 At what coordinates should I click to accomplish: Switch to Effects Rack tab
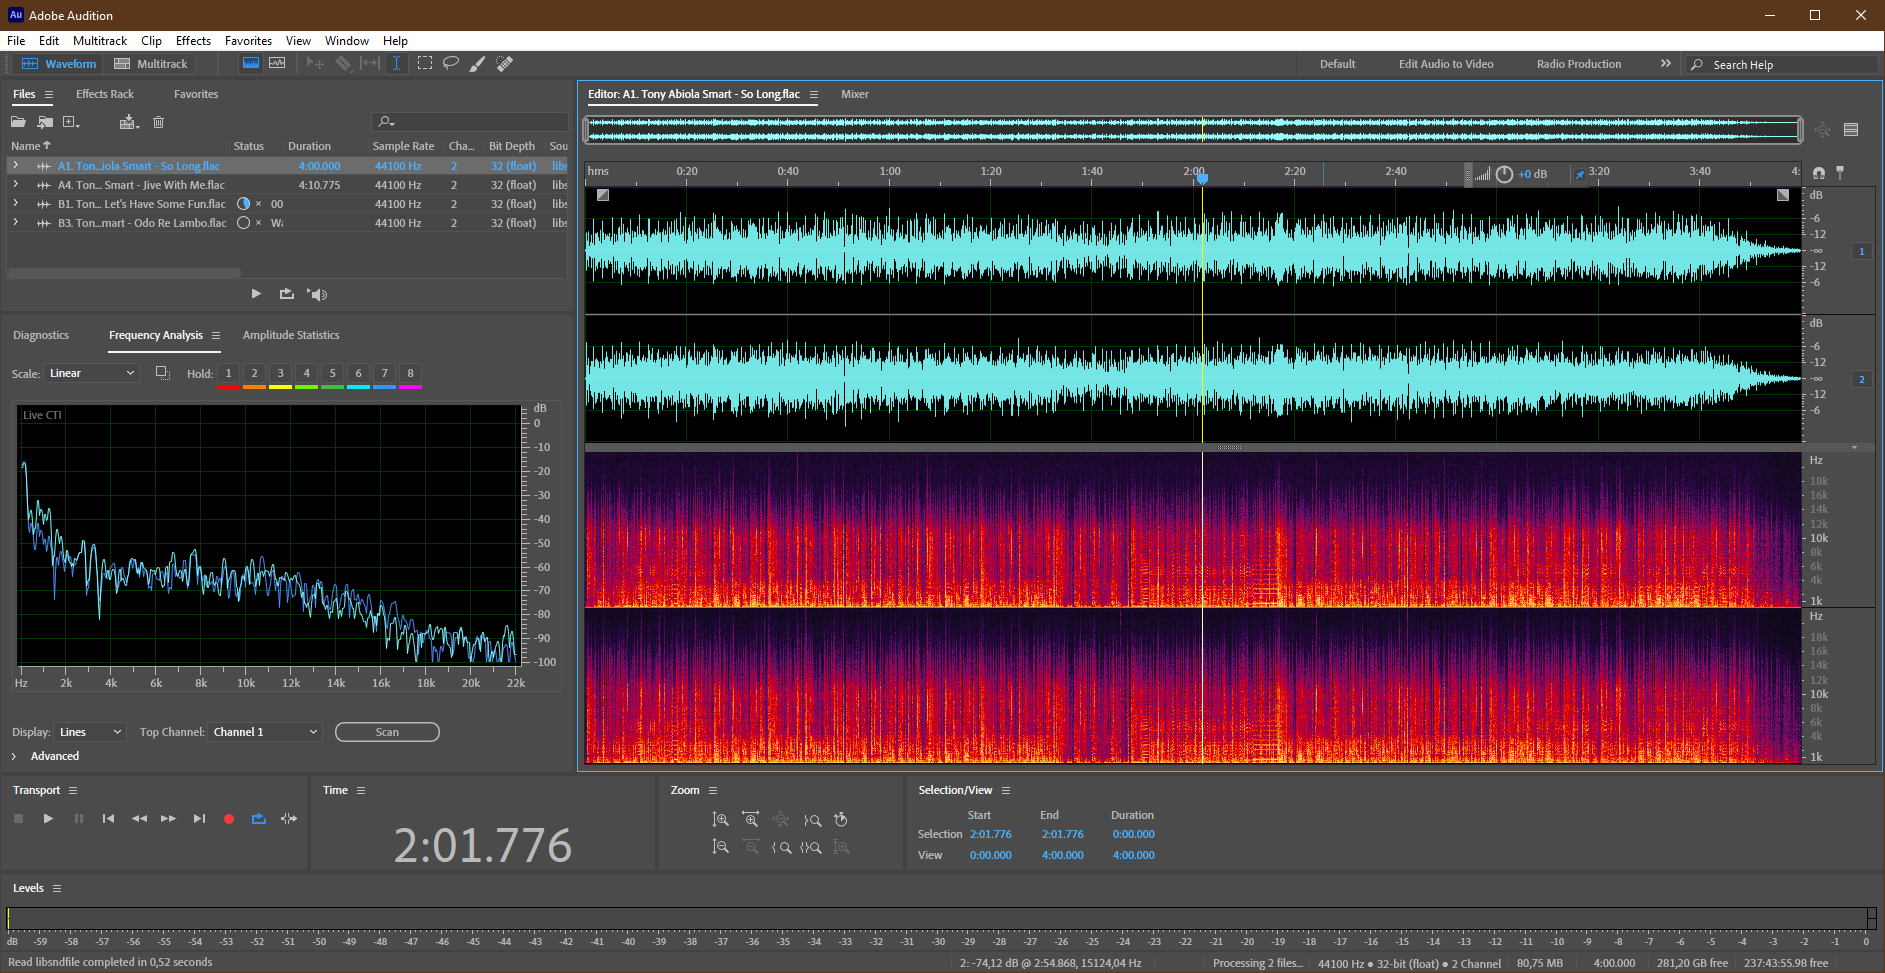tap(105, 94)
